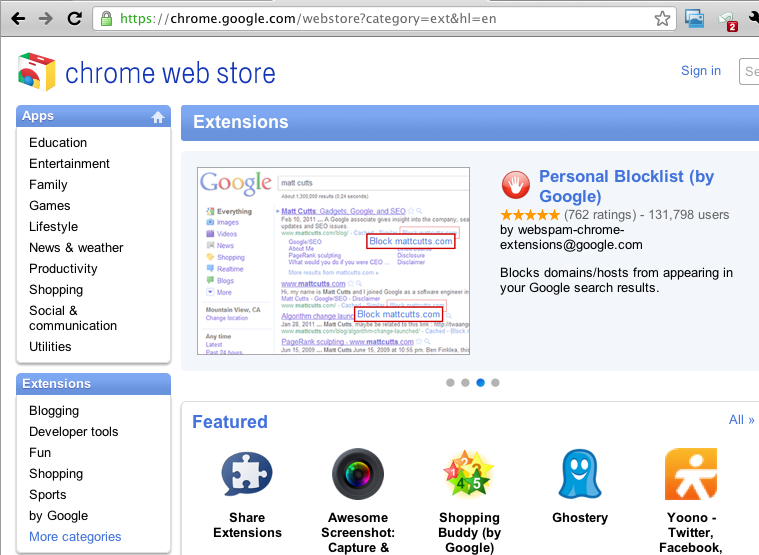759x555 pixels.
Task: Select the first carousel dot
Action: pyautogui.click(x=450, y=382)
